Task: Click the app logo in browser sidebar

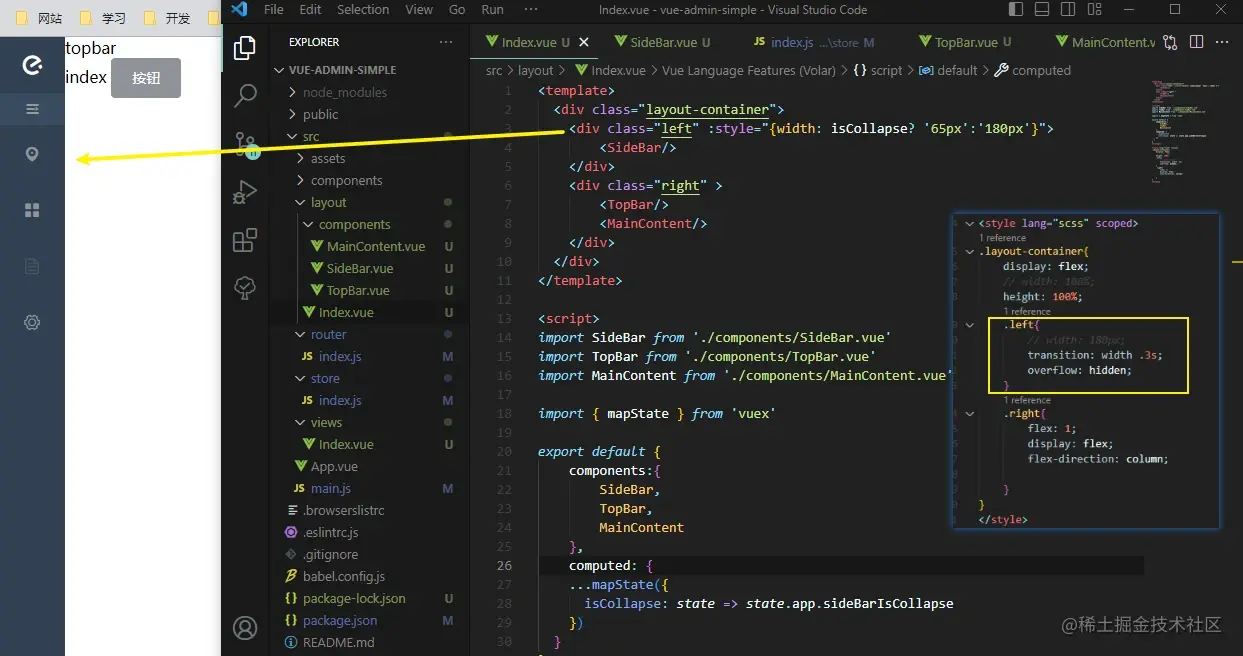Action: pos(32,65)
